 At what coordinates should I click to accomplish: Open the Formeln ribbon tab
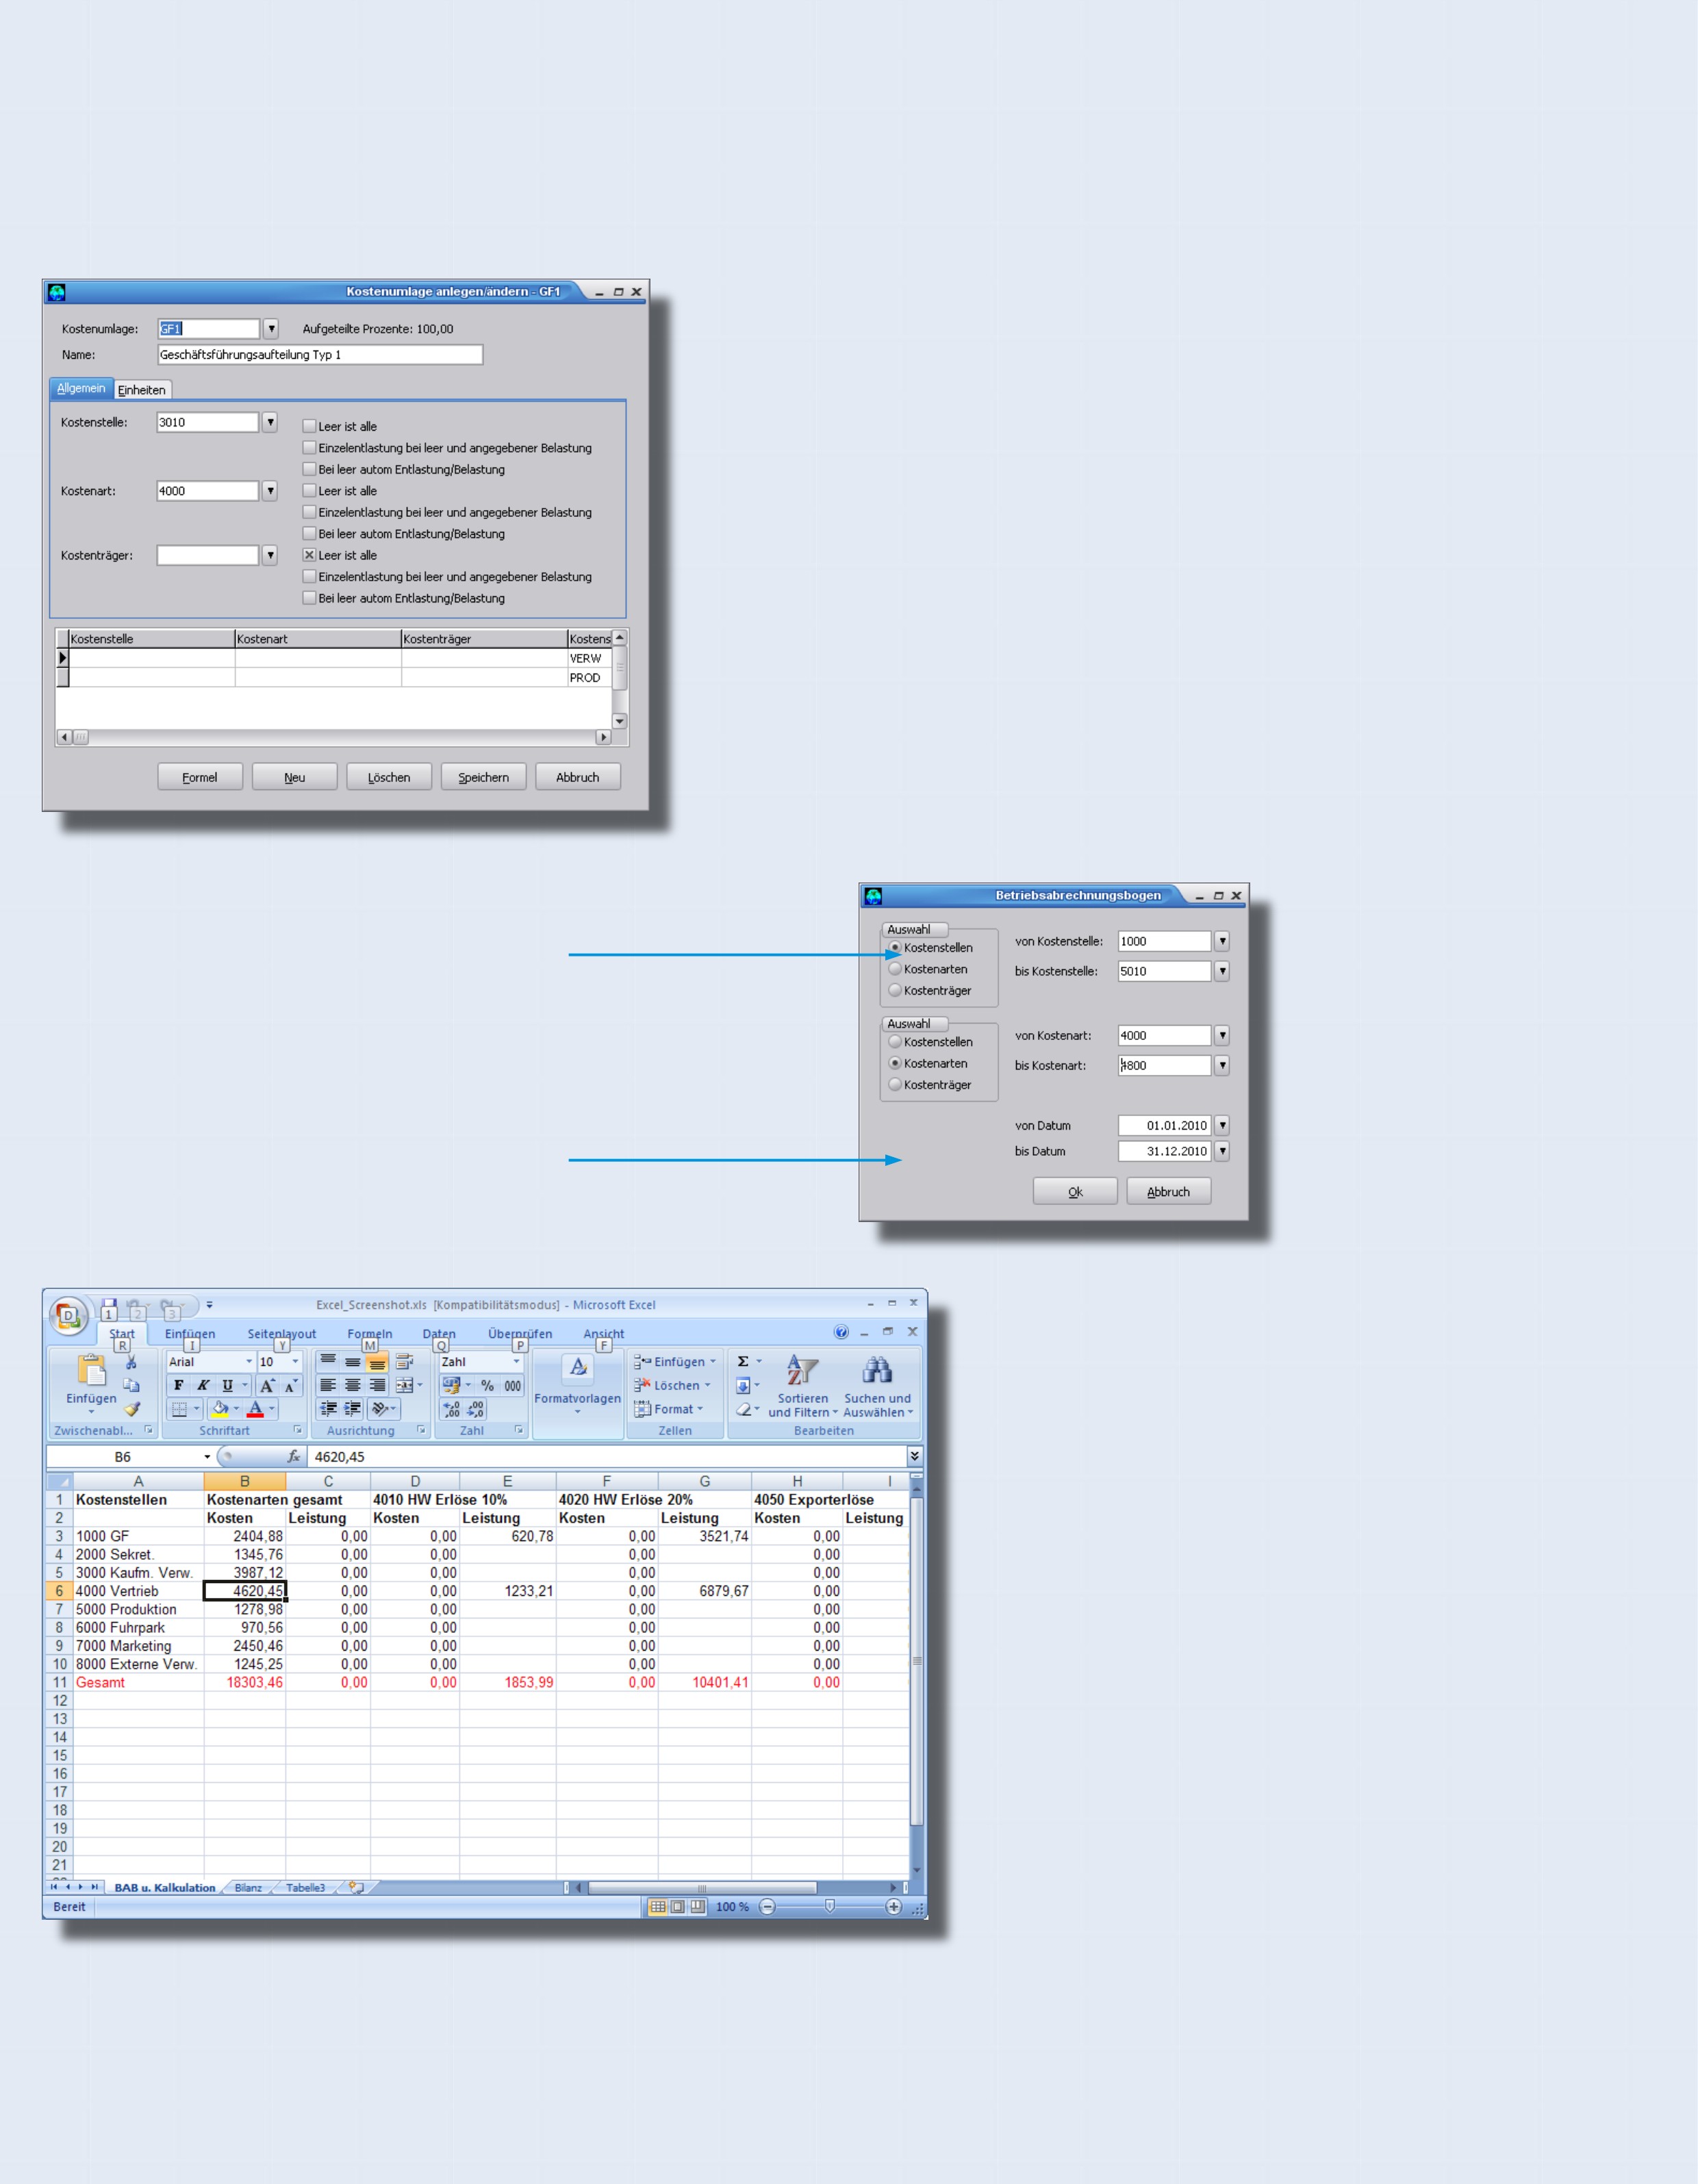[x=369, y=1333]
